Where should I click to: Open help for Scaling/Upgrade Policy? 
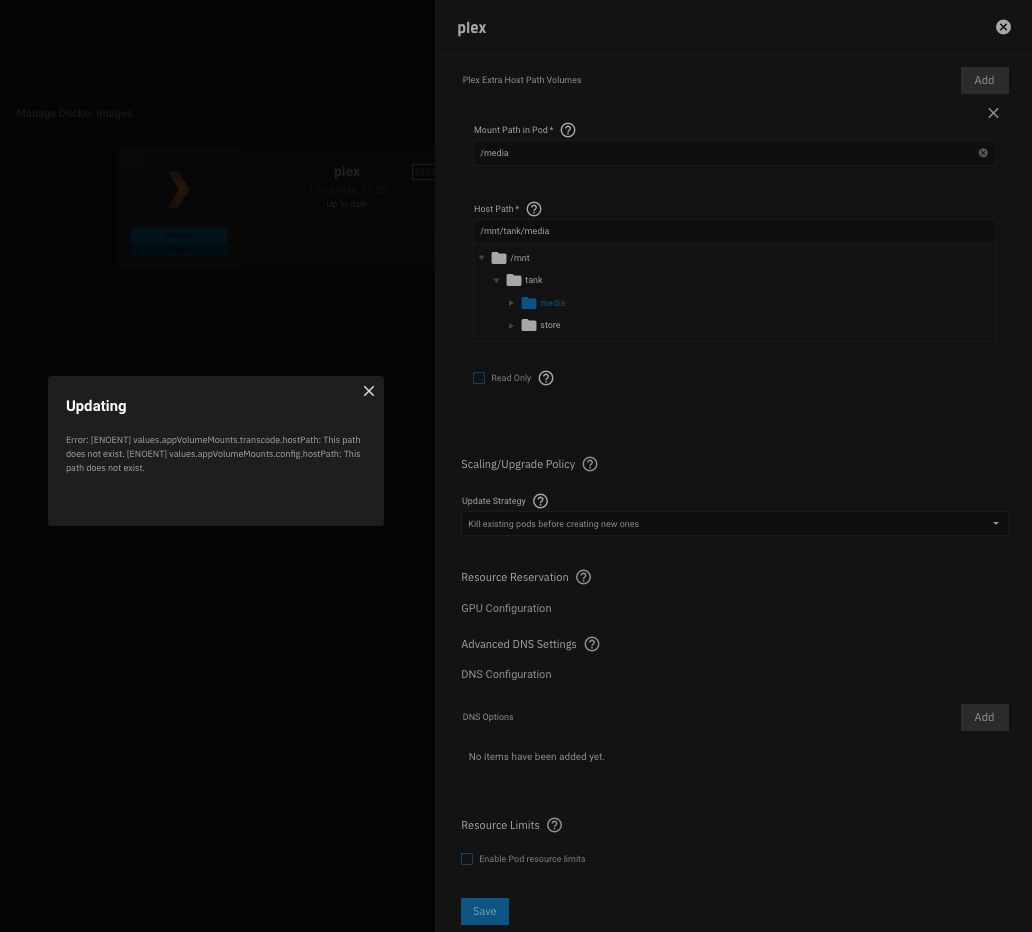(x=590, y=464)
